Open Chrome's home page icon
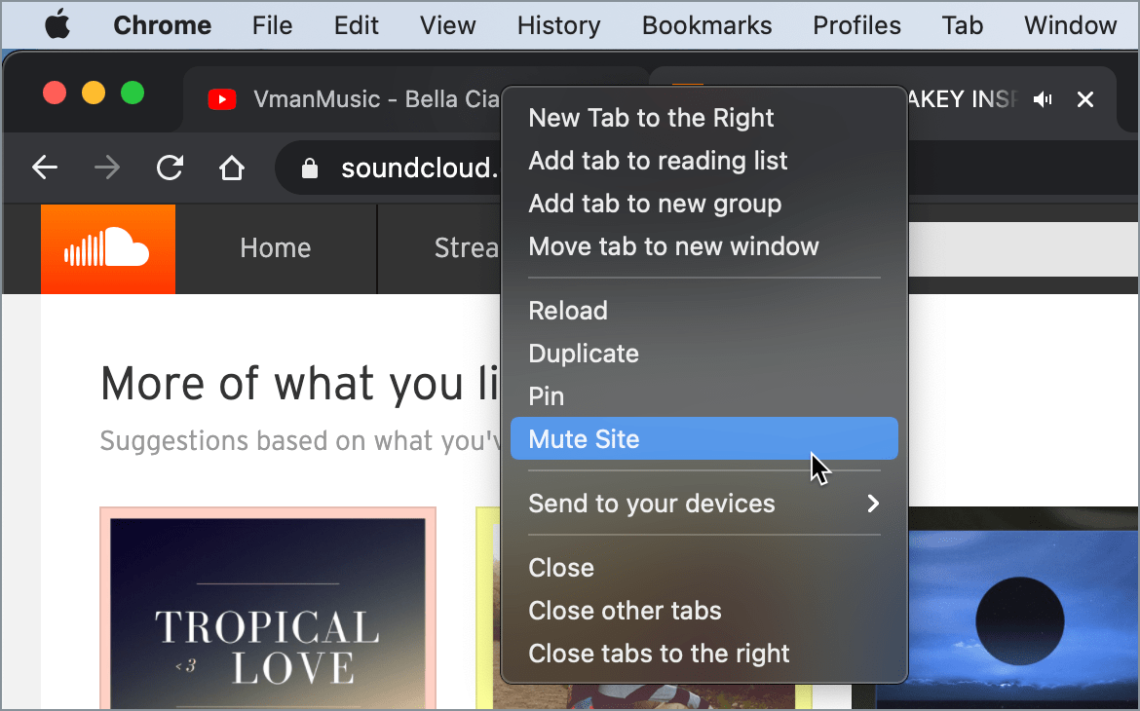The image size is (1140, 711). point(231,168)
